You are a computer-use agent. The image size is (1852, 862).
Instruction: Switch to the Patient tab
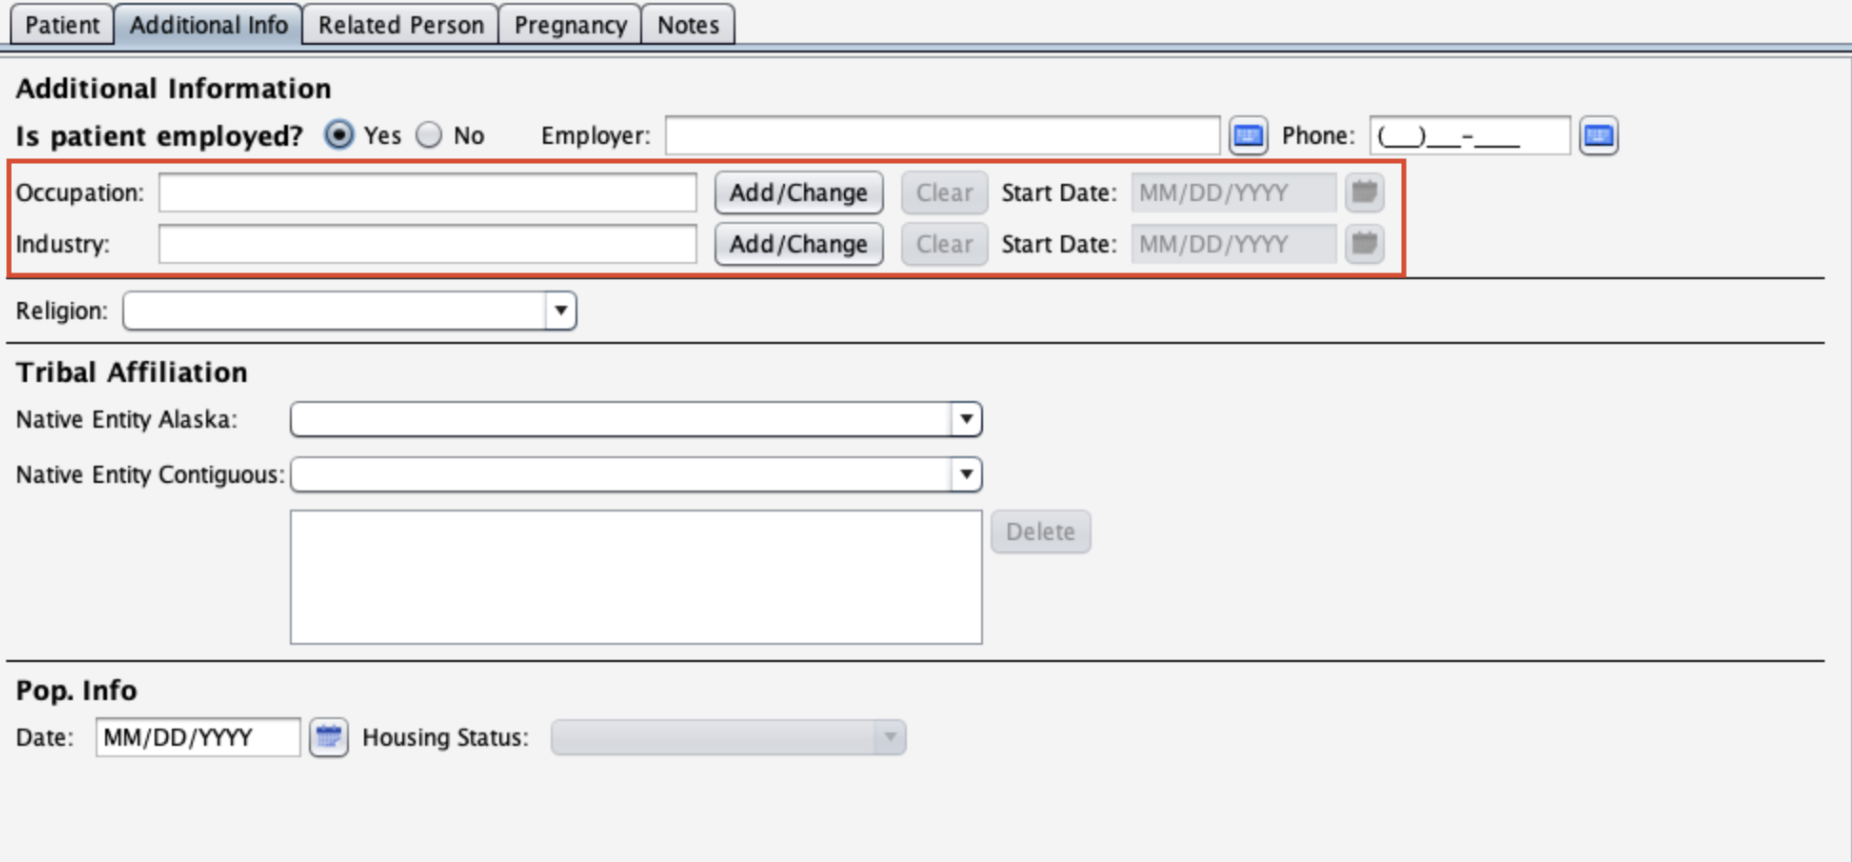pos(62,25)
